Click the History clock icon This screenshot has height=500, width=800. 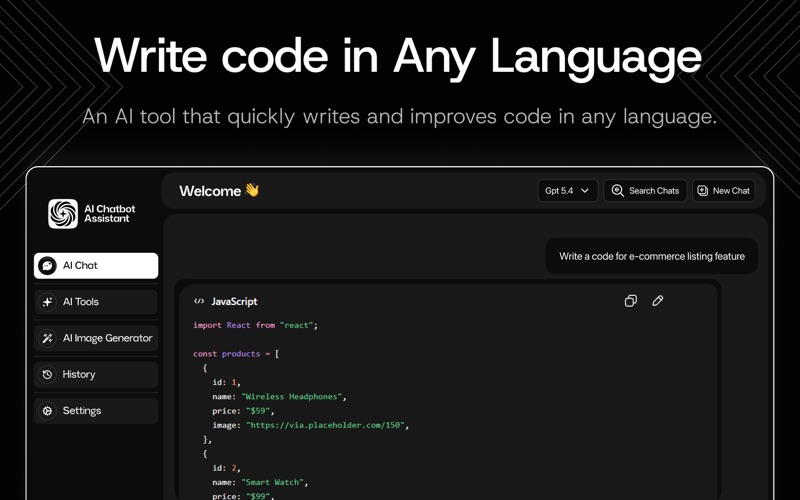tap(47, 374)
